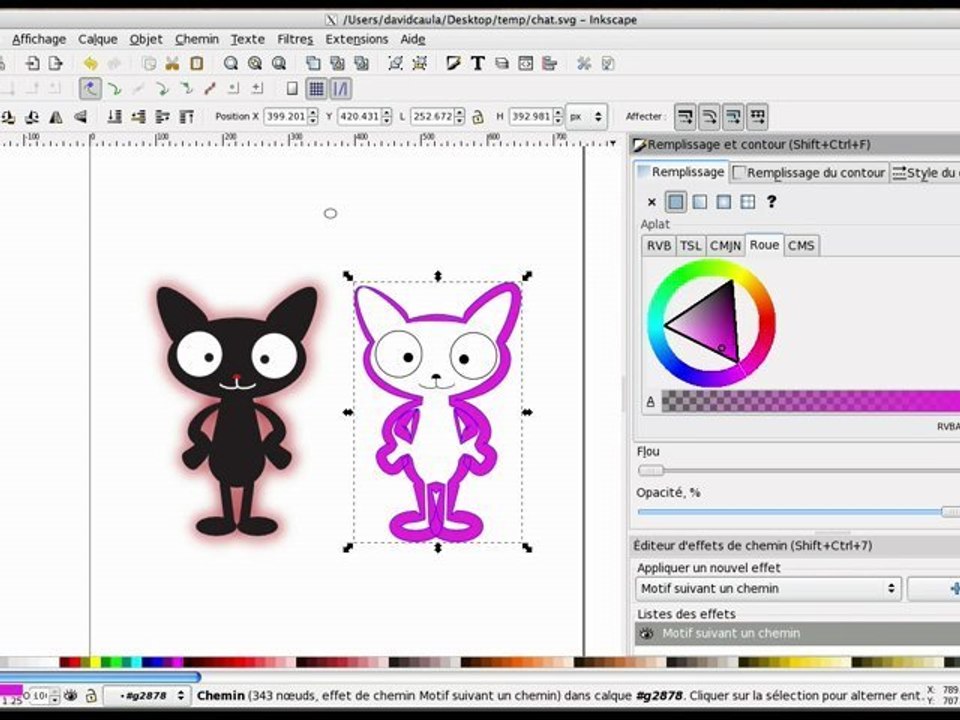Open the Fill and Stroke dialog icon
Viewport: 960px width, 720px height.
point(453,64)
